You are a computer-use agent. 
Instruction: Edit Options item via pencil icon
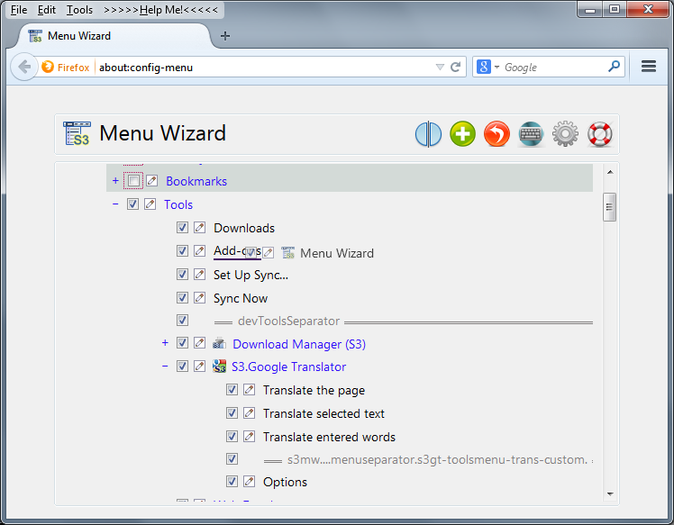pos(249,481)
